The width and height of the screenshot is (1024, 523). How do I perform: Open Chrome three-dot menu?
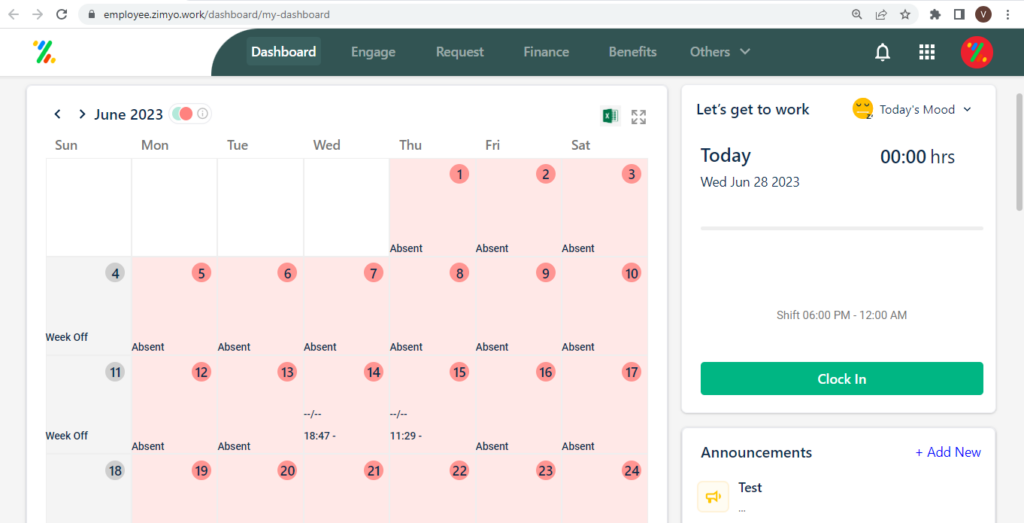pyautogui.click(x=1008, y=14)
